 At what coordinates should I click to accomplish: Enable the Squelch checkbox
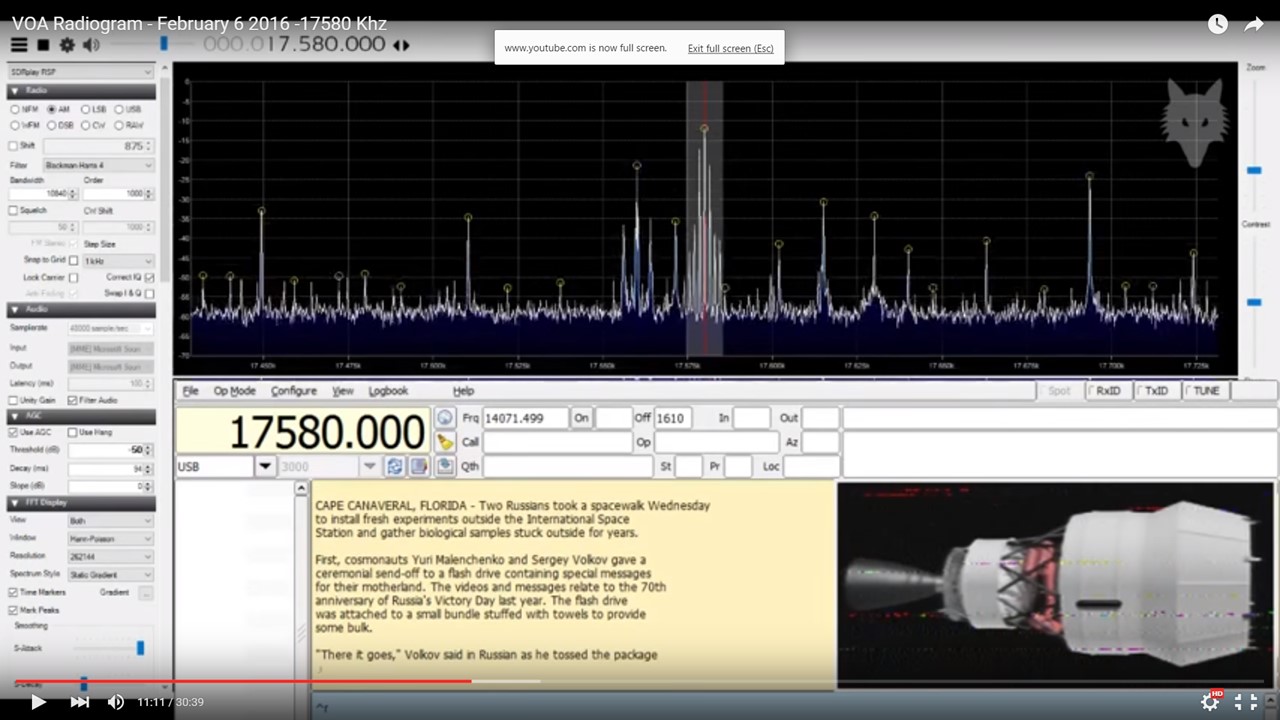coord(13,211)
